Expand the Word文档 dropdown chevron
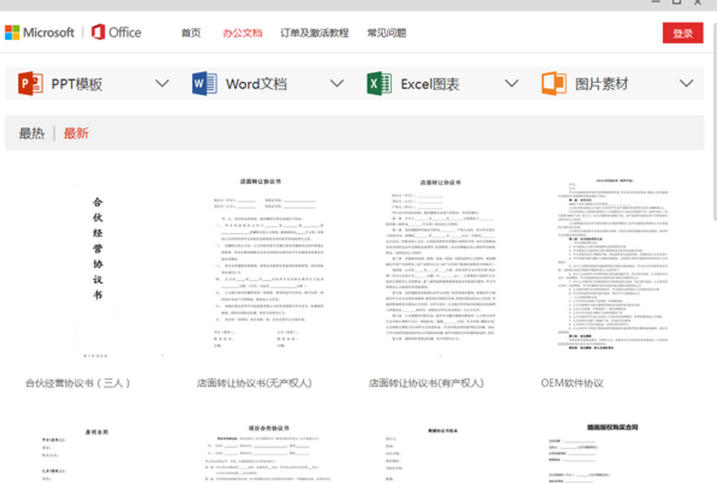Viewport: 717px width, 483px height. click(x=336, y=84)
